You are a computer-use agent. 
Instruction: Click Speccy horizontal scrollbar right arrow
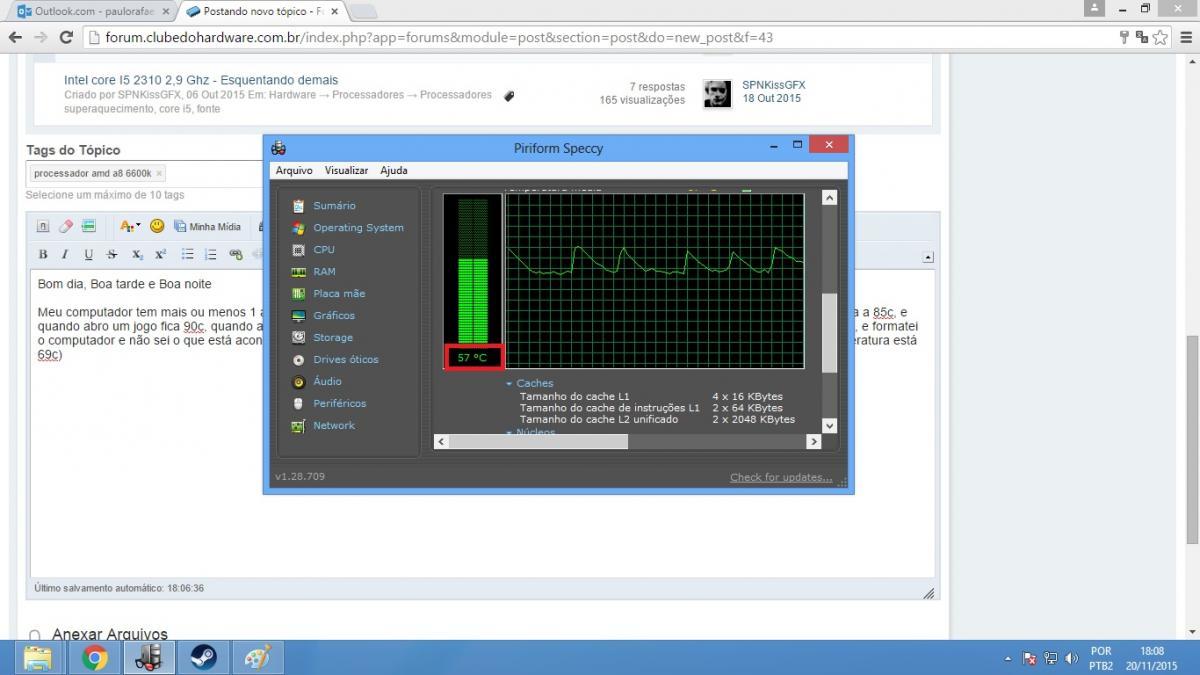(813, 441)
